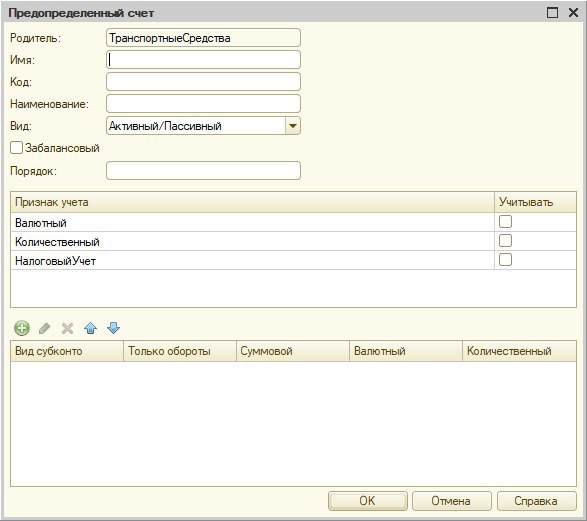The width and height of the screenshot is (587, 521).
Task: Check Учитывать for the Количественный row
Action: click(505, 241)
